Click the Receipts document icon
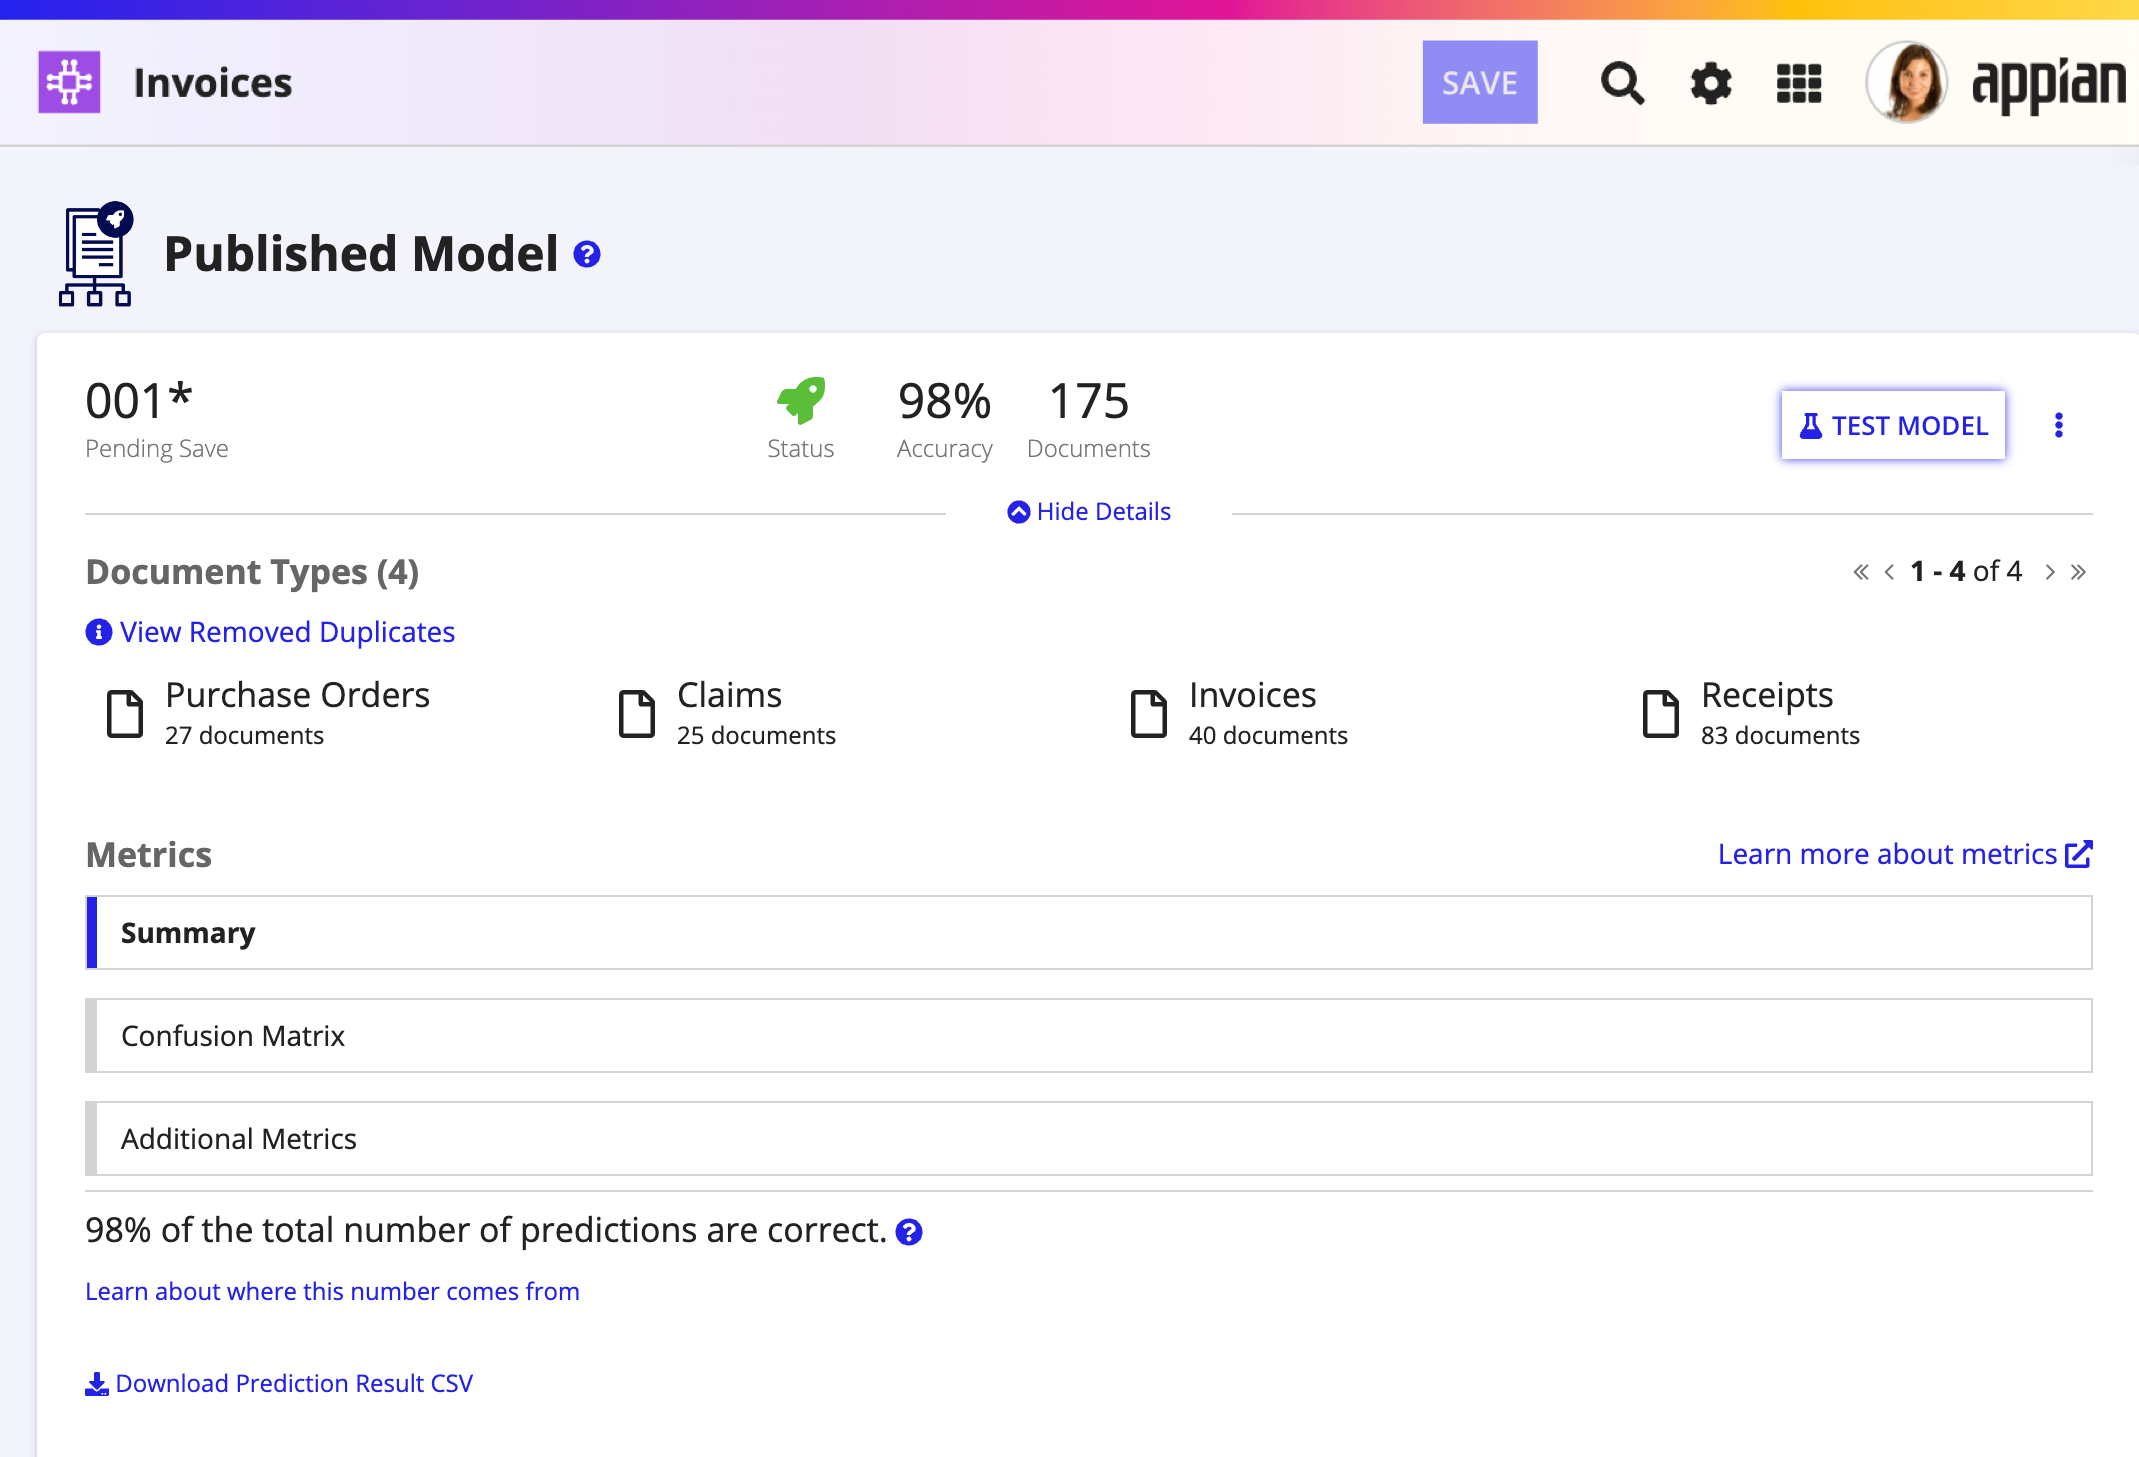 [x=1661, y=714]
